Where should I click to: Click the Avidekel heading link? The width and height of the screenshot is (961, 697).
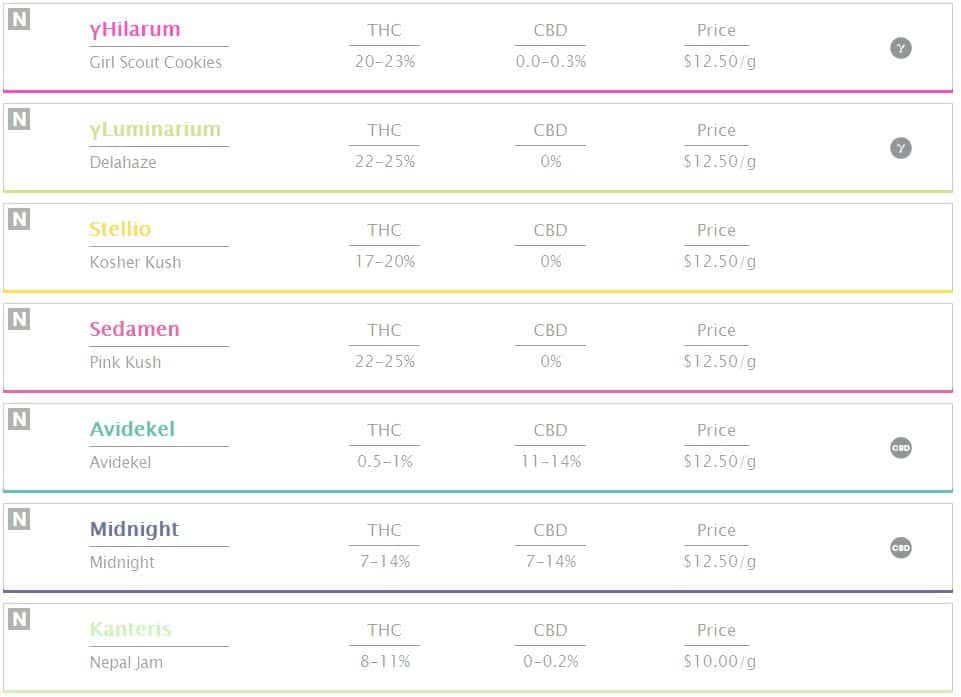(x=132, y=430)
